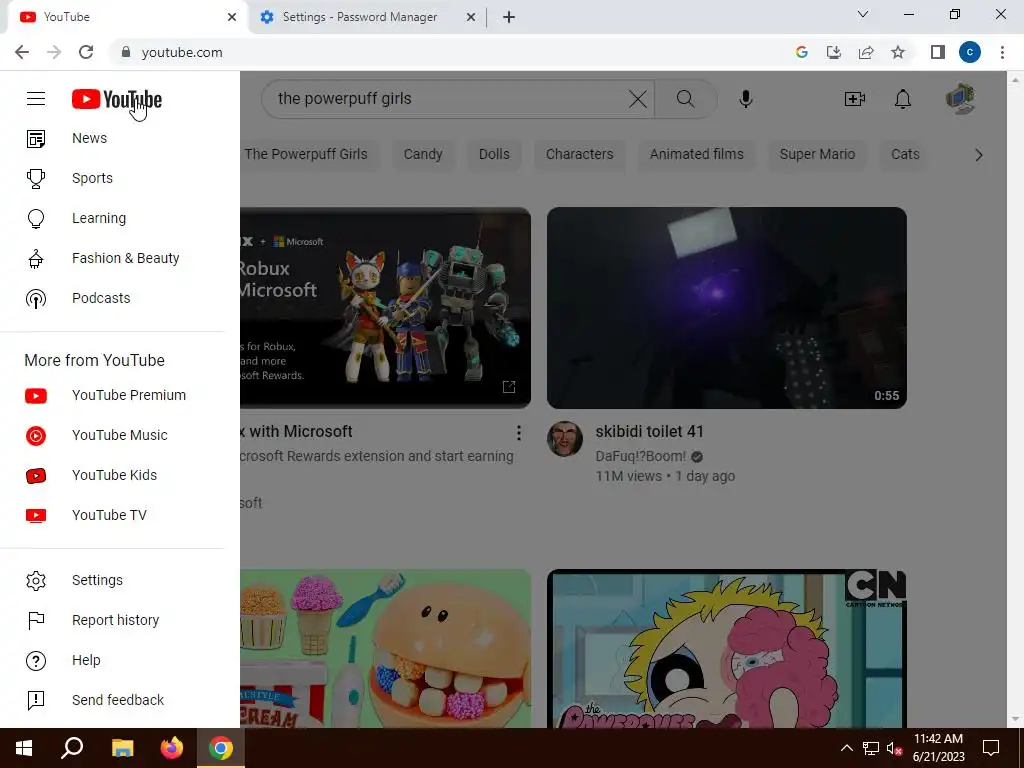Viewport: 1024px width, 768px height.
Task: Click the muted volume tray icon
Action: pyautogui.click(x=894, y=748)
